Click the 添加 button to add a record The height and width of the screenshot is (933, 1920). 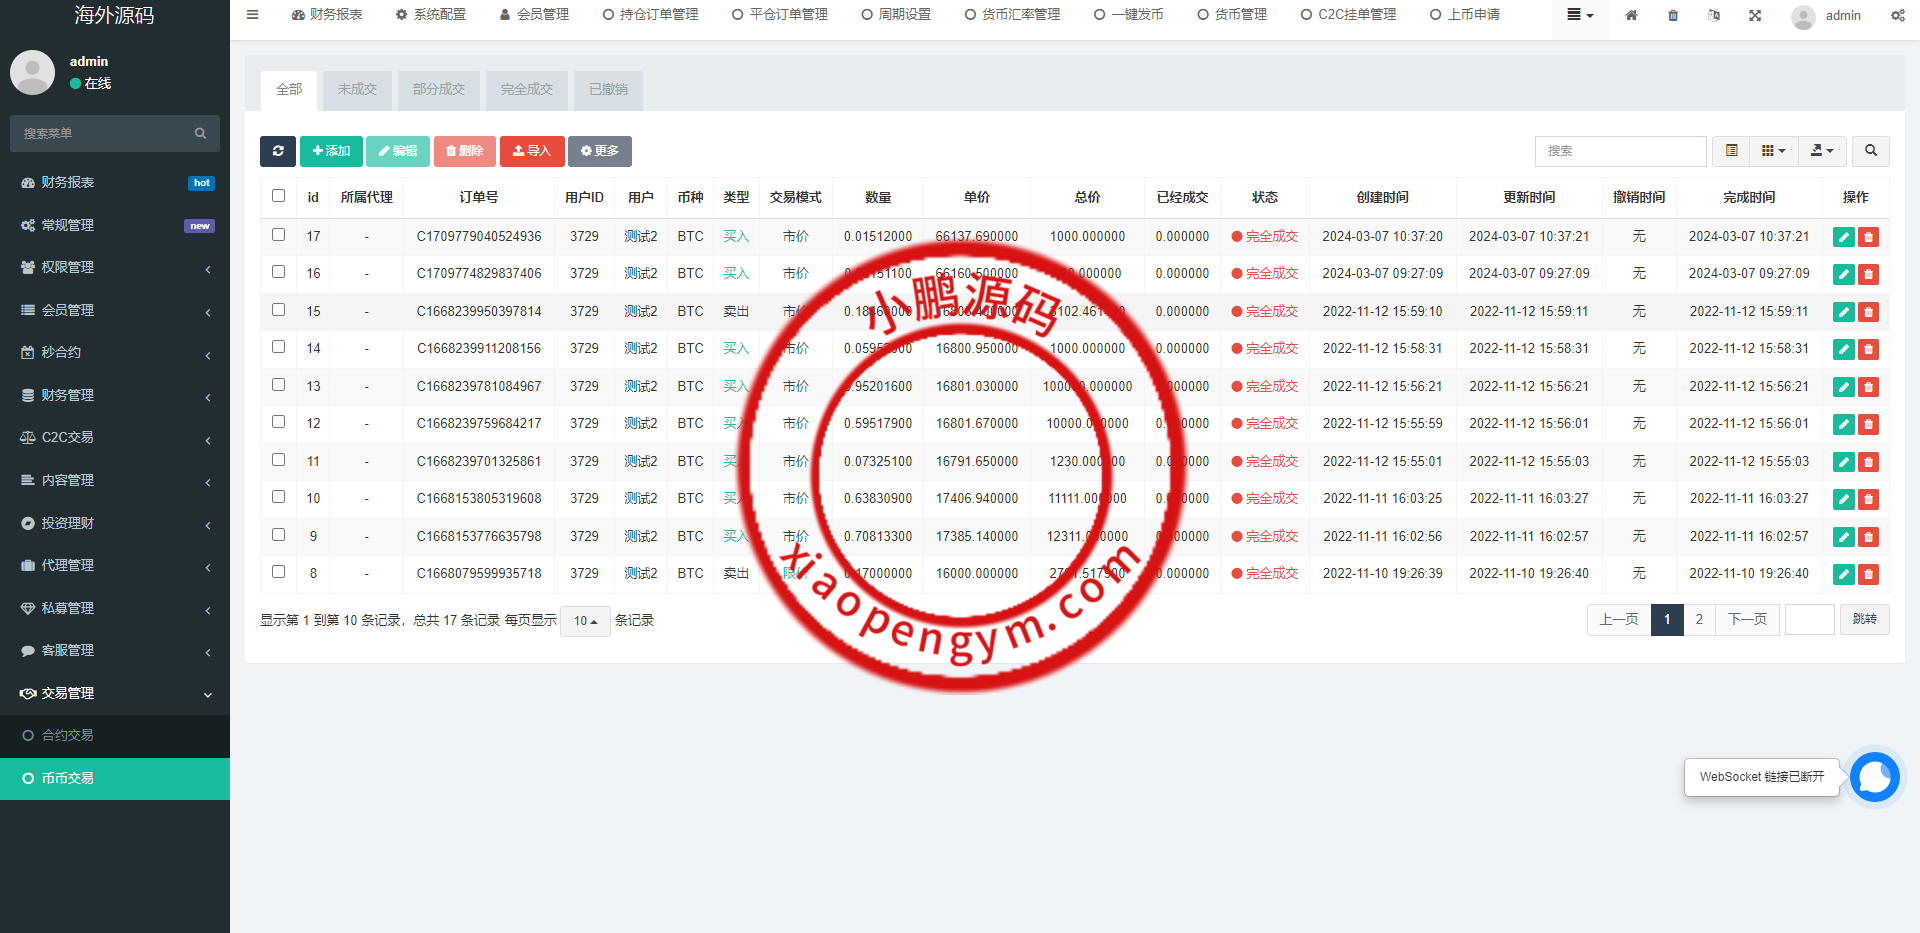(x=331, y=151)
